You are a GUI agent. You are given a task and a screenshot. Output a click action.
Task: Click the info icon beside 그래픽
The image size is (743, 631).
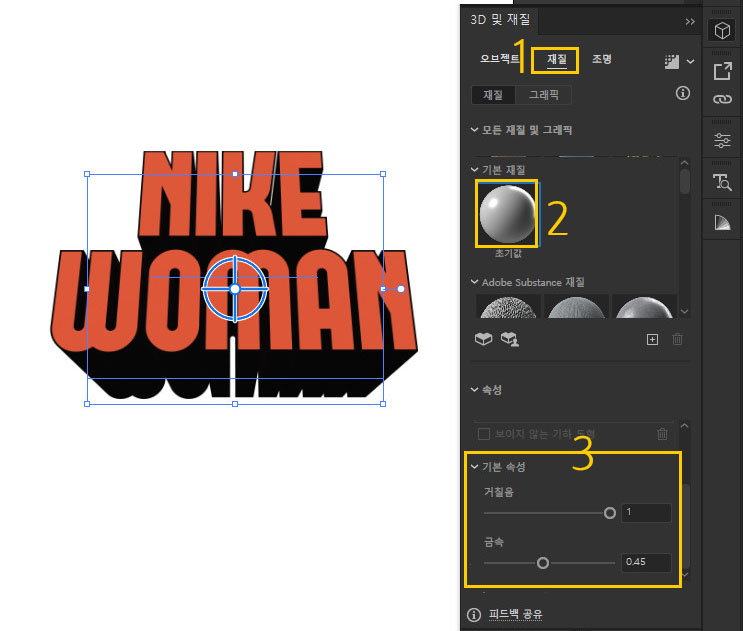(x=682, y=93)
